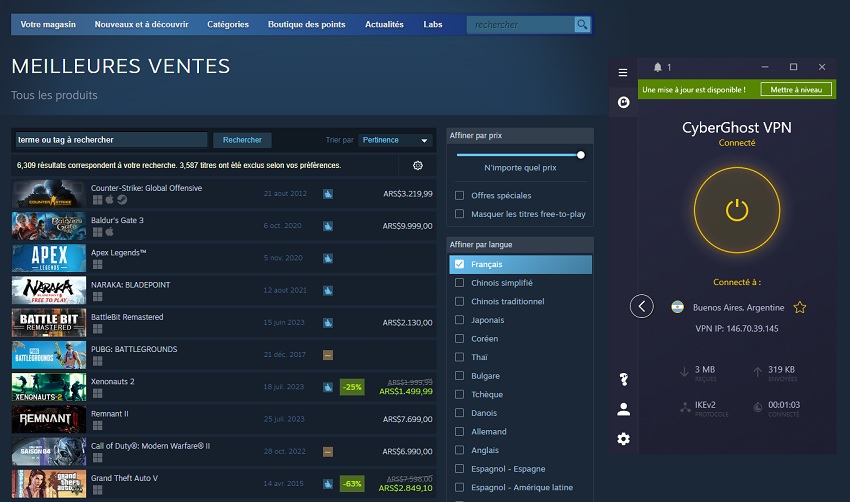This screenshot has width=850, height=502.
Task: Click mixed review icon on PUBG row
Action: (x=328, y=355)
